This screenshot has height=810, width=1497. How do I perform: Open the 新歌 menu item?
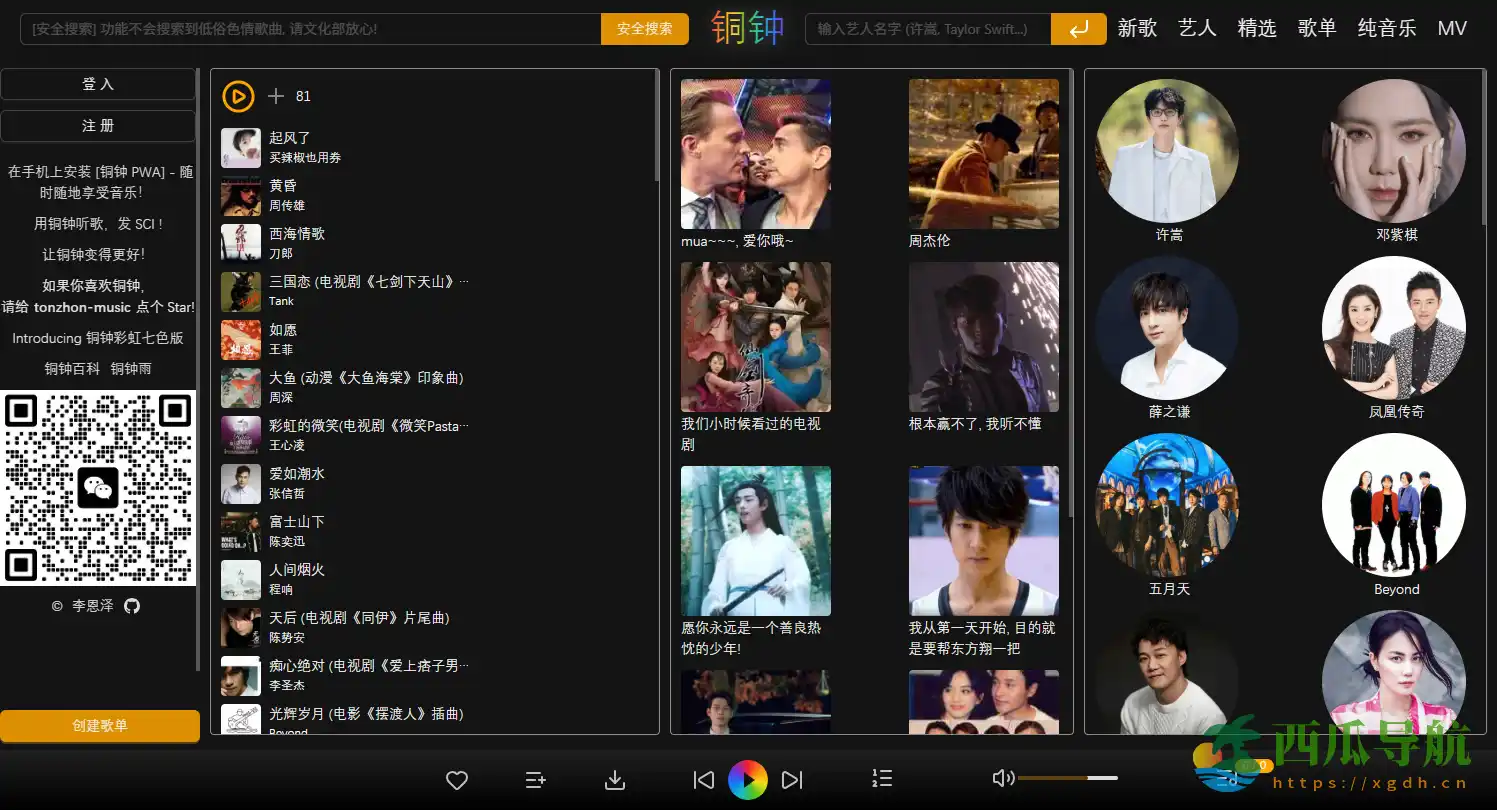click(x=1137, y=28)
